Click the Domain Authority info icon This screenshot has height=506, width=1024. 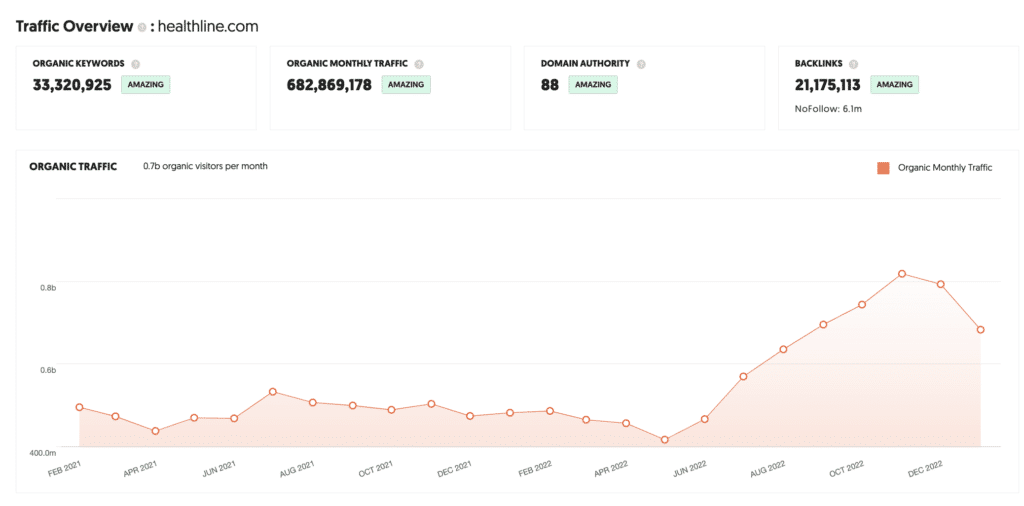[641, 64]
